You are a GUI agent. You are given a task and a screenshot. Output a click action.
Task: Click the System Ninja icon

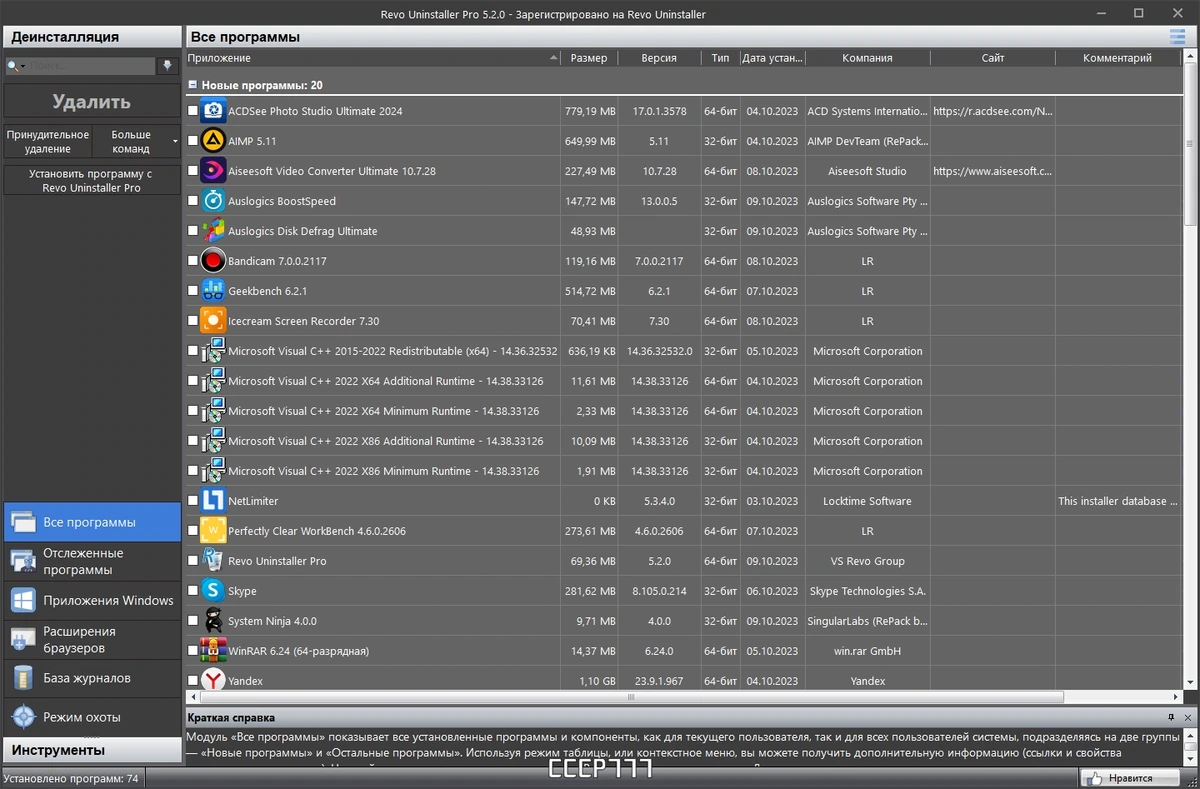click(213, 621)
